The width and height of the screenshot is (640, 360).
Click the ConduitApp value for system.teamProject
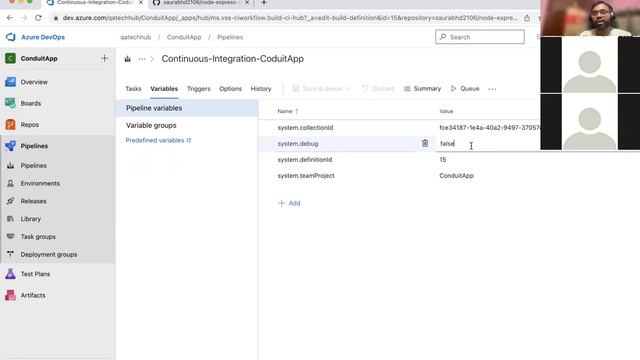456,176
